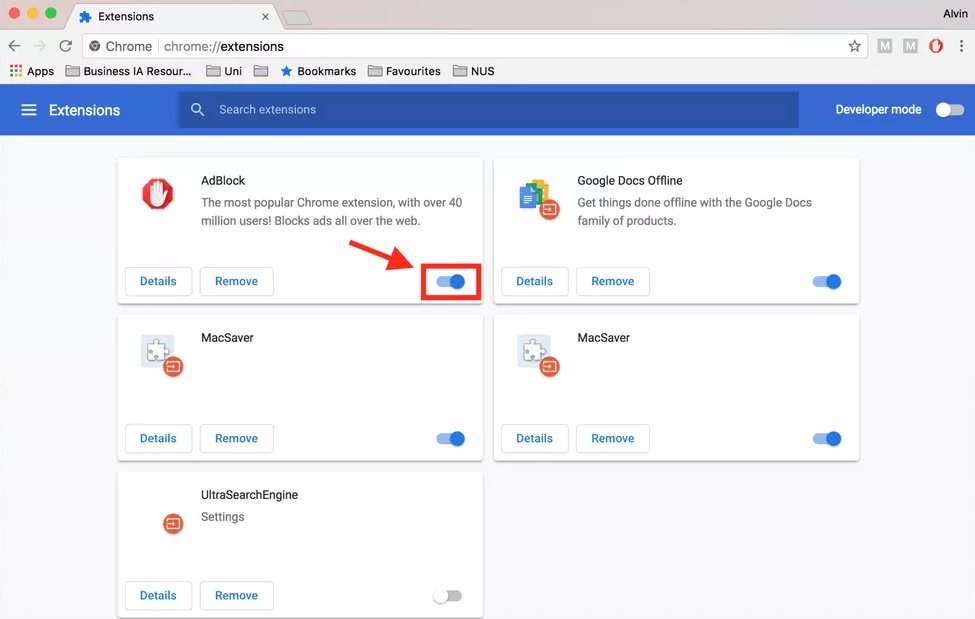Remove the UltraSearchEngine extension
The image size is (975, 619).
tap(236, 595)
